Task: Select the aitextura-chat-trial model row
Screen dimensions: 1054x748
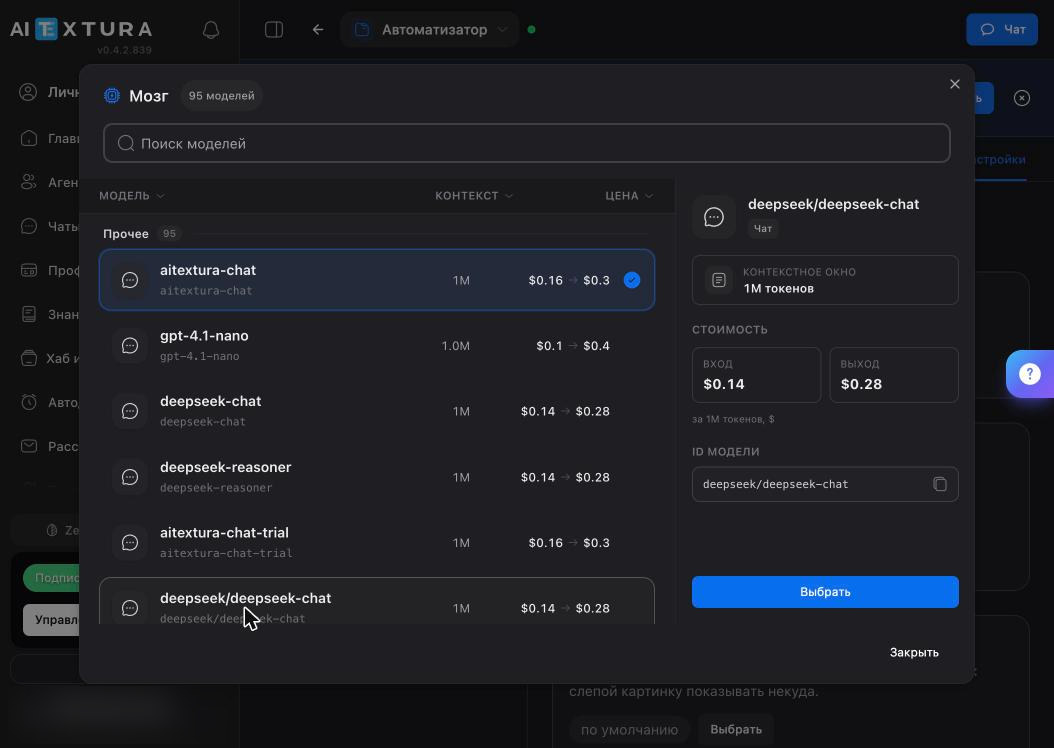Action: 376,542
